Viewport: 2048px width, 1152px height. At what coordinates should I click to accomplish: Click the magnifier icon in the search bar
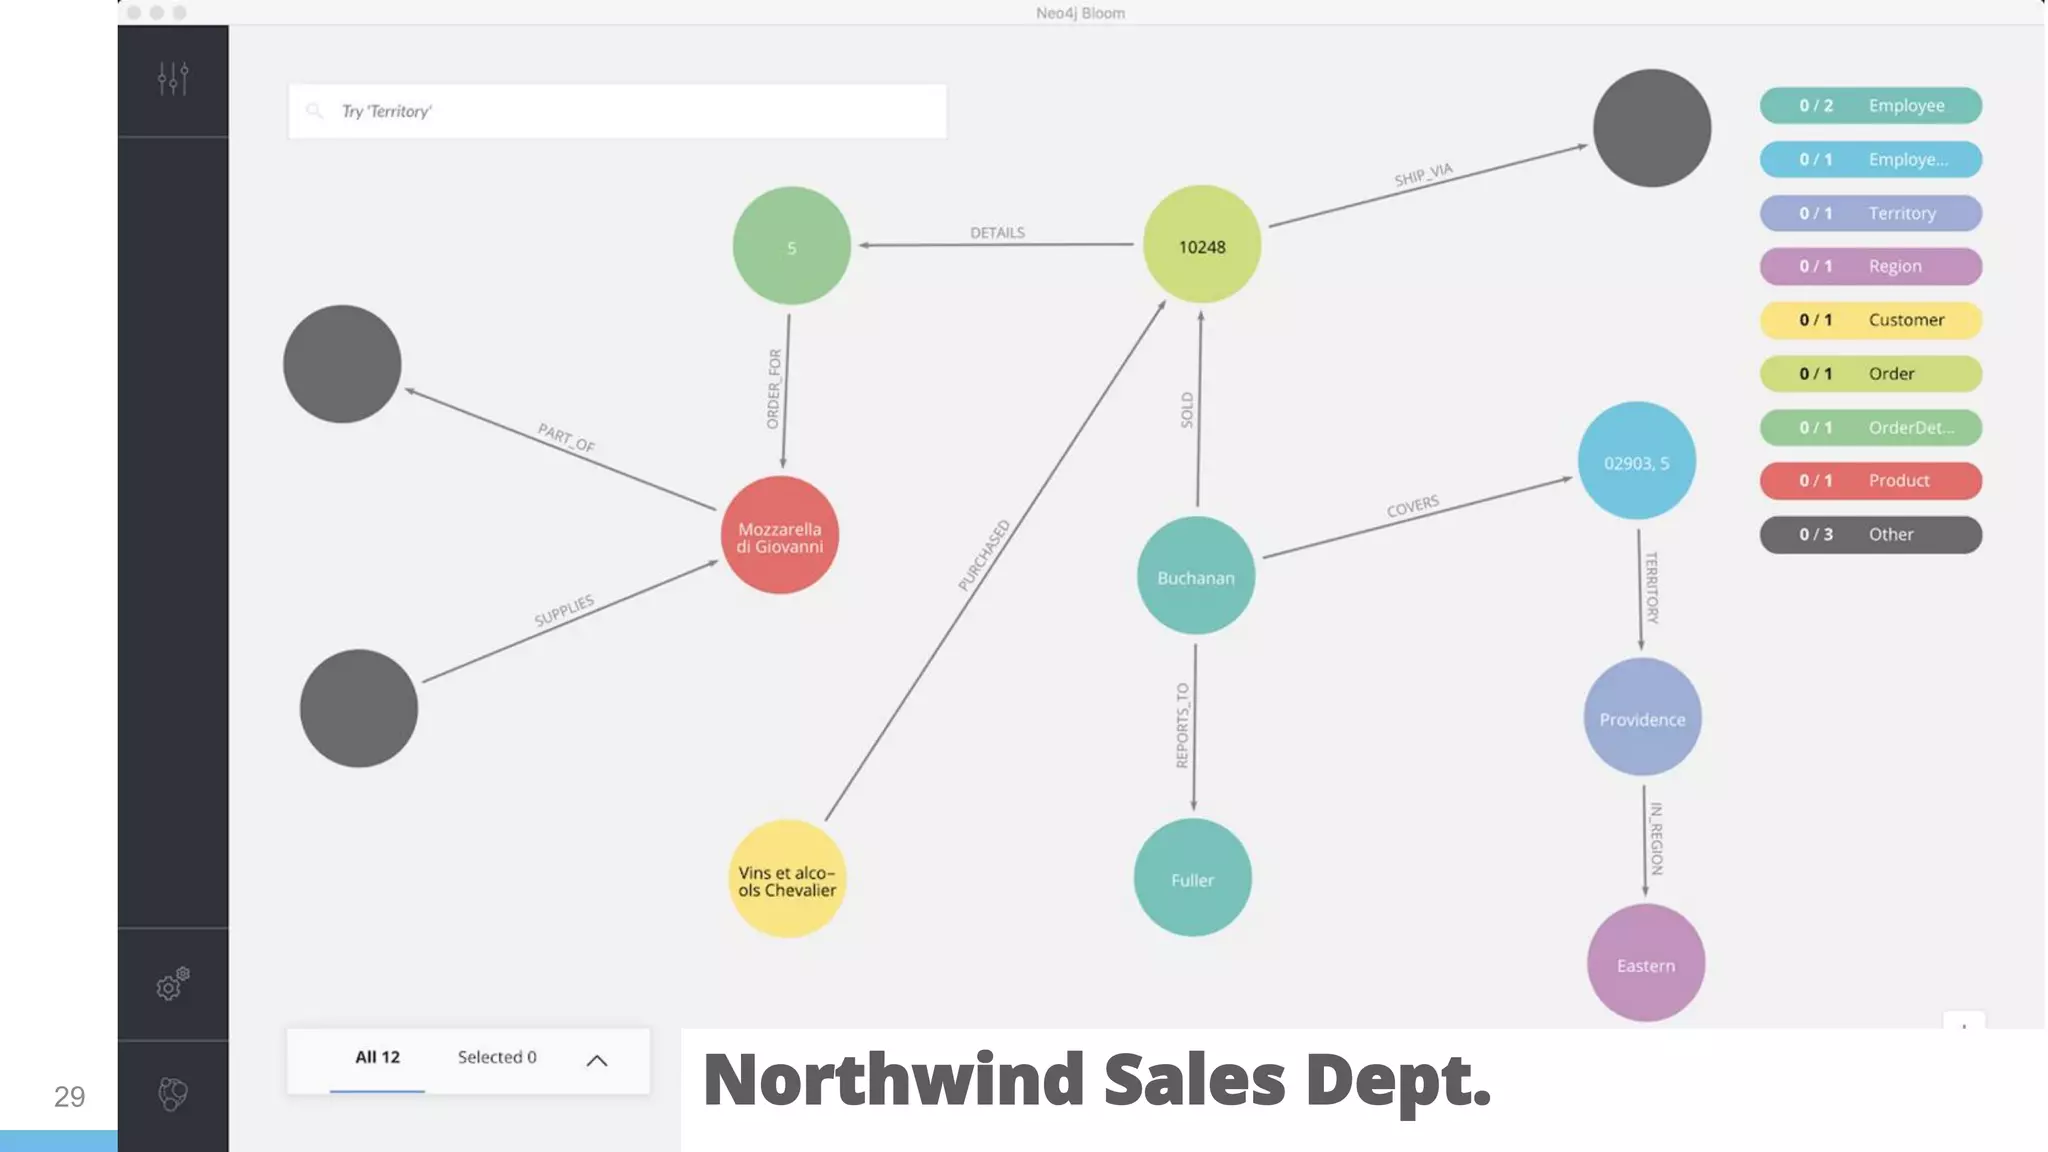click(x=314, y=111)
